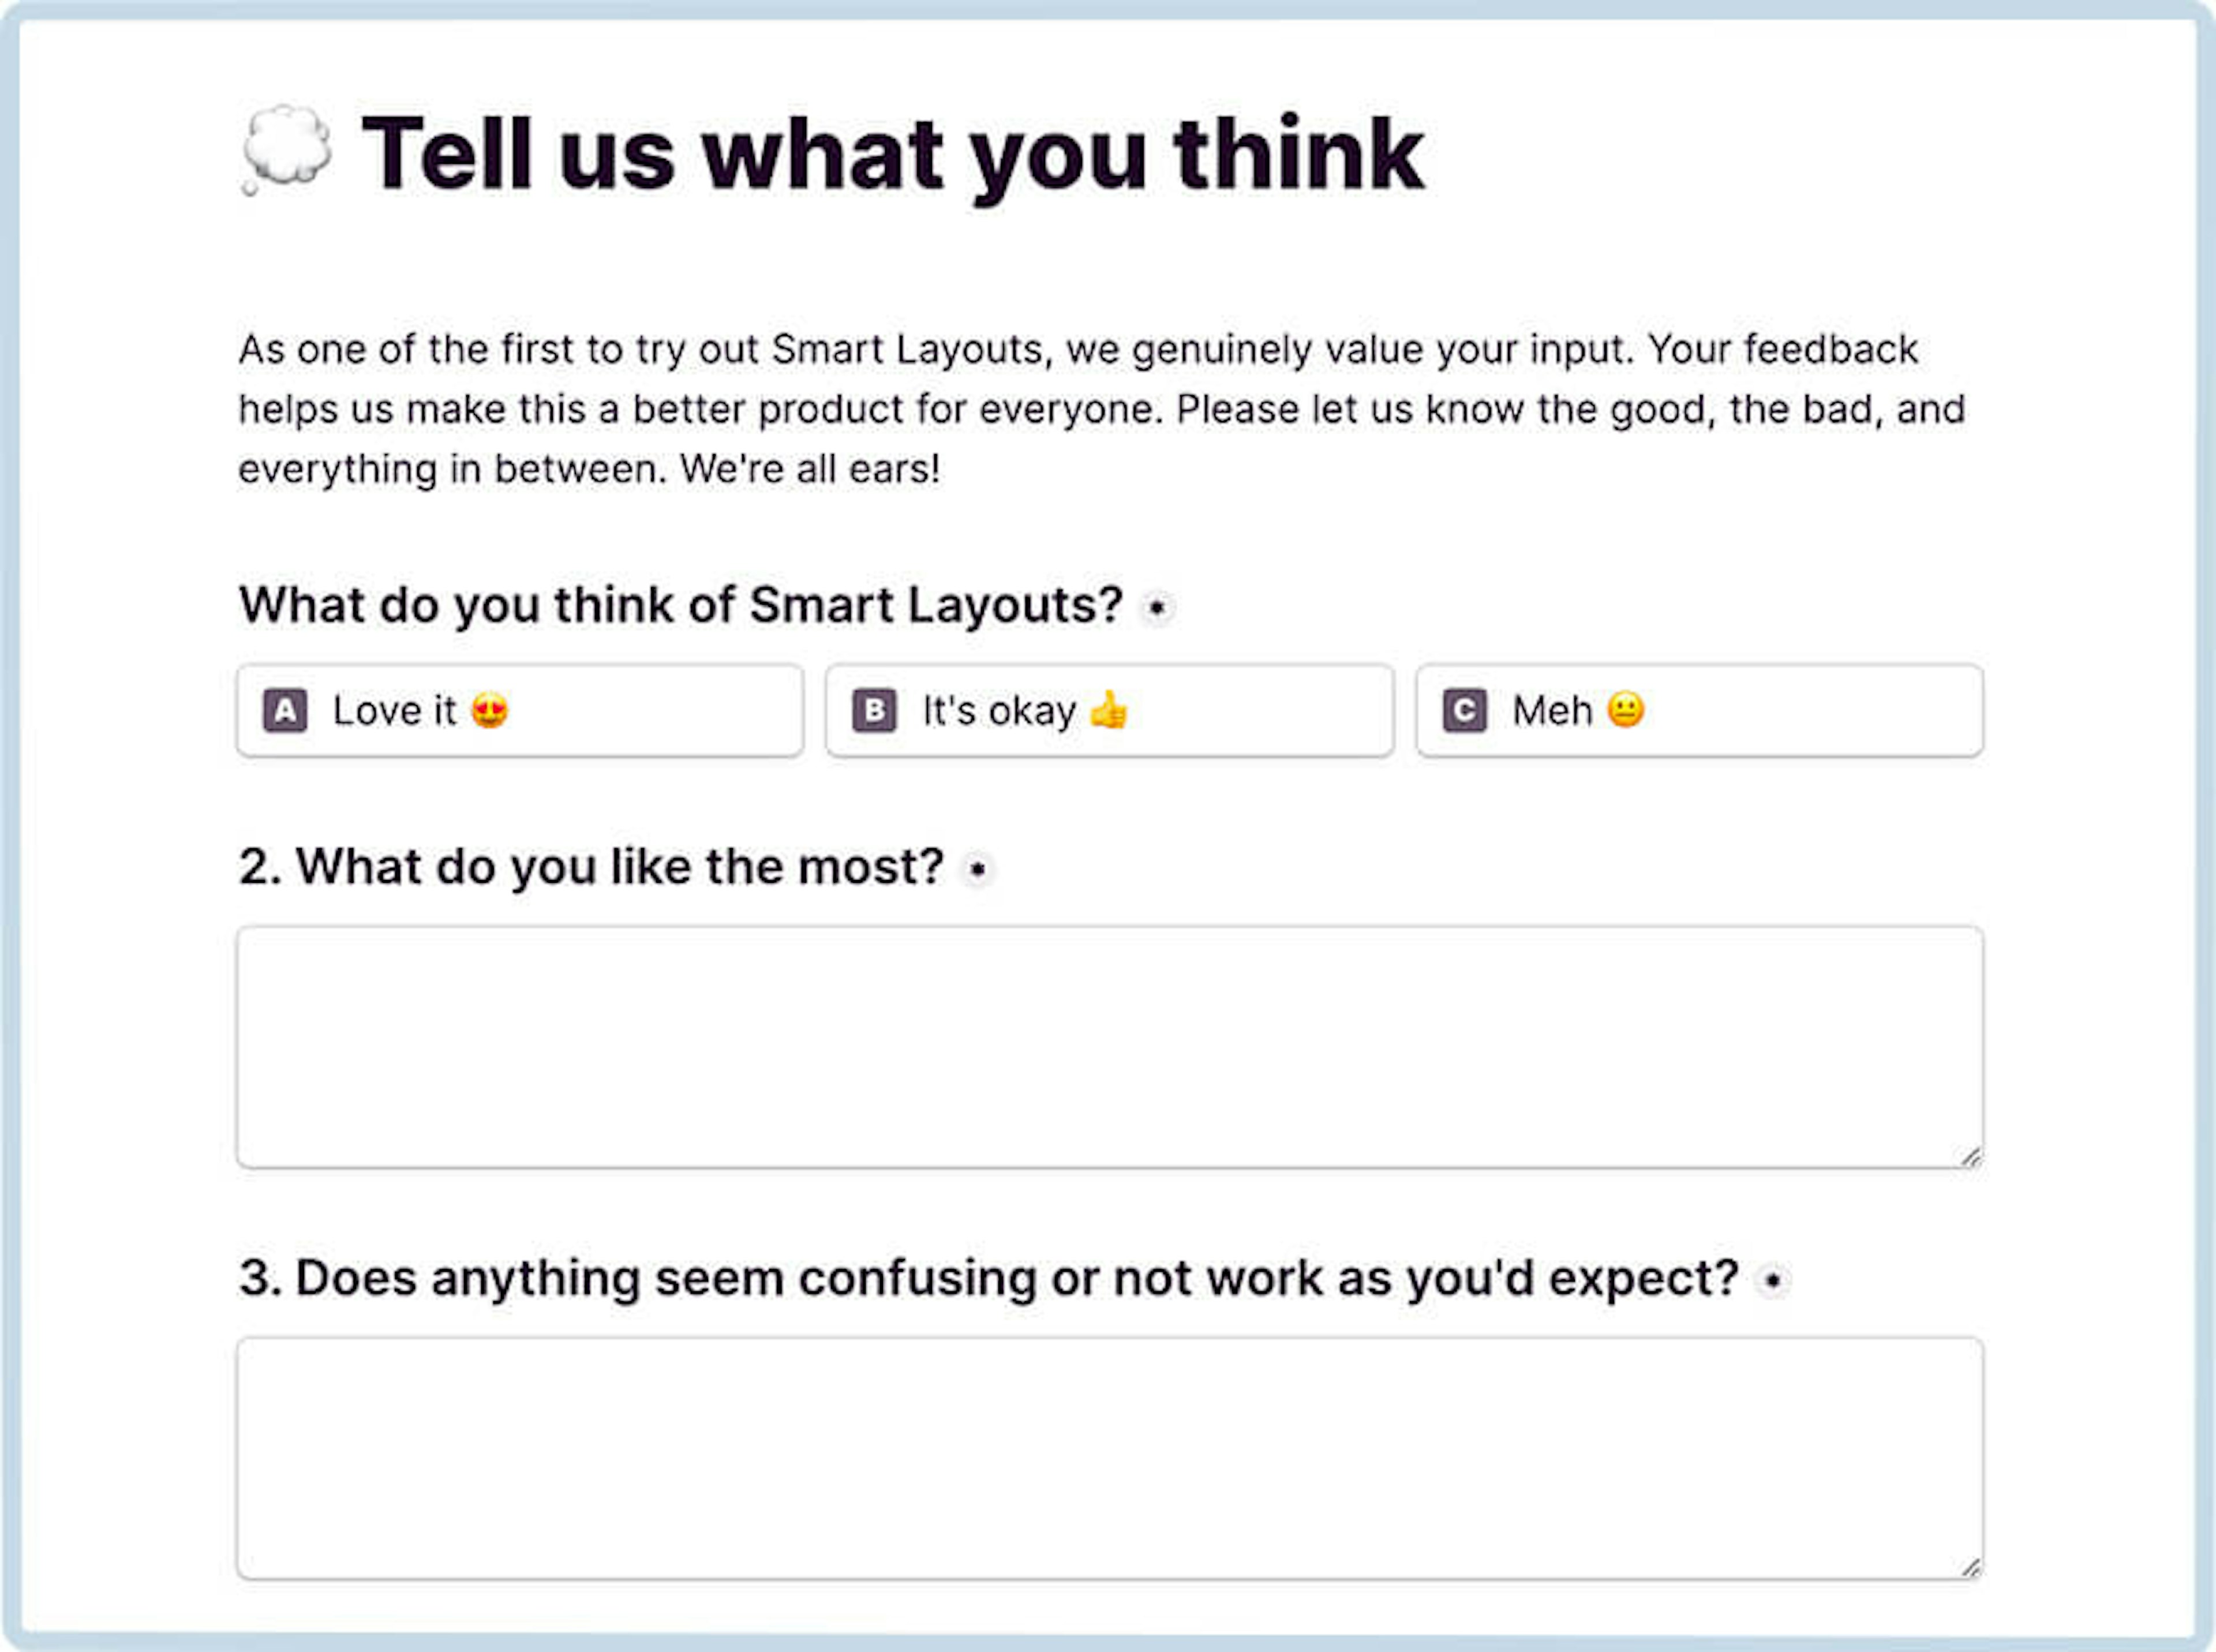Click the introductory feedback paragraph text

pos(1102,409)
